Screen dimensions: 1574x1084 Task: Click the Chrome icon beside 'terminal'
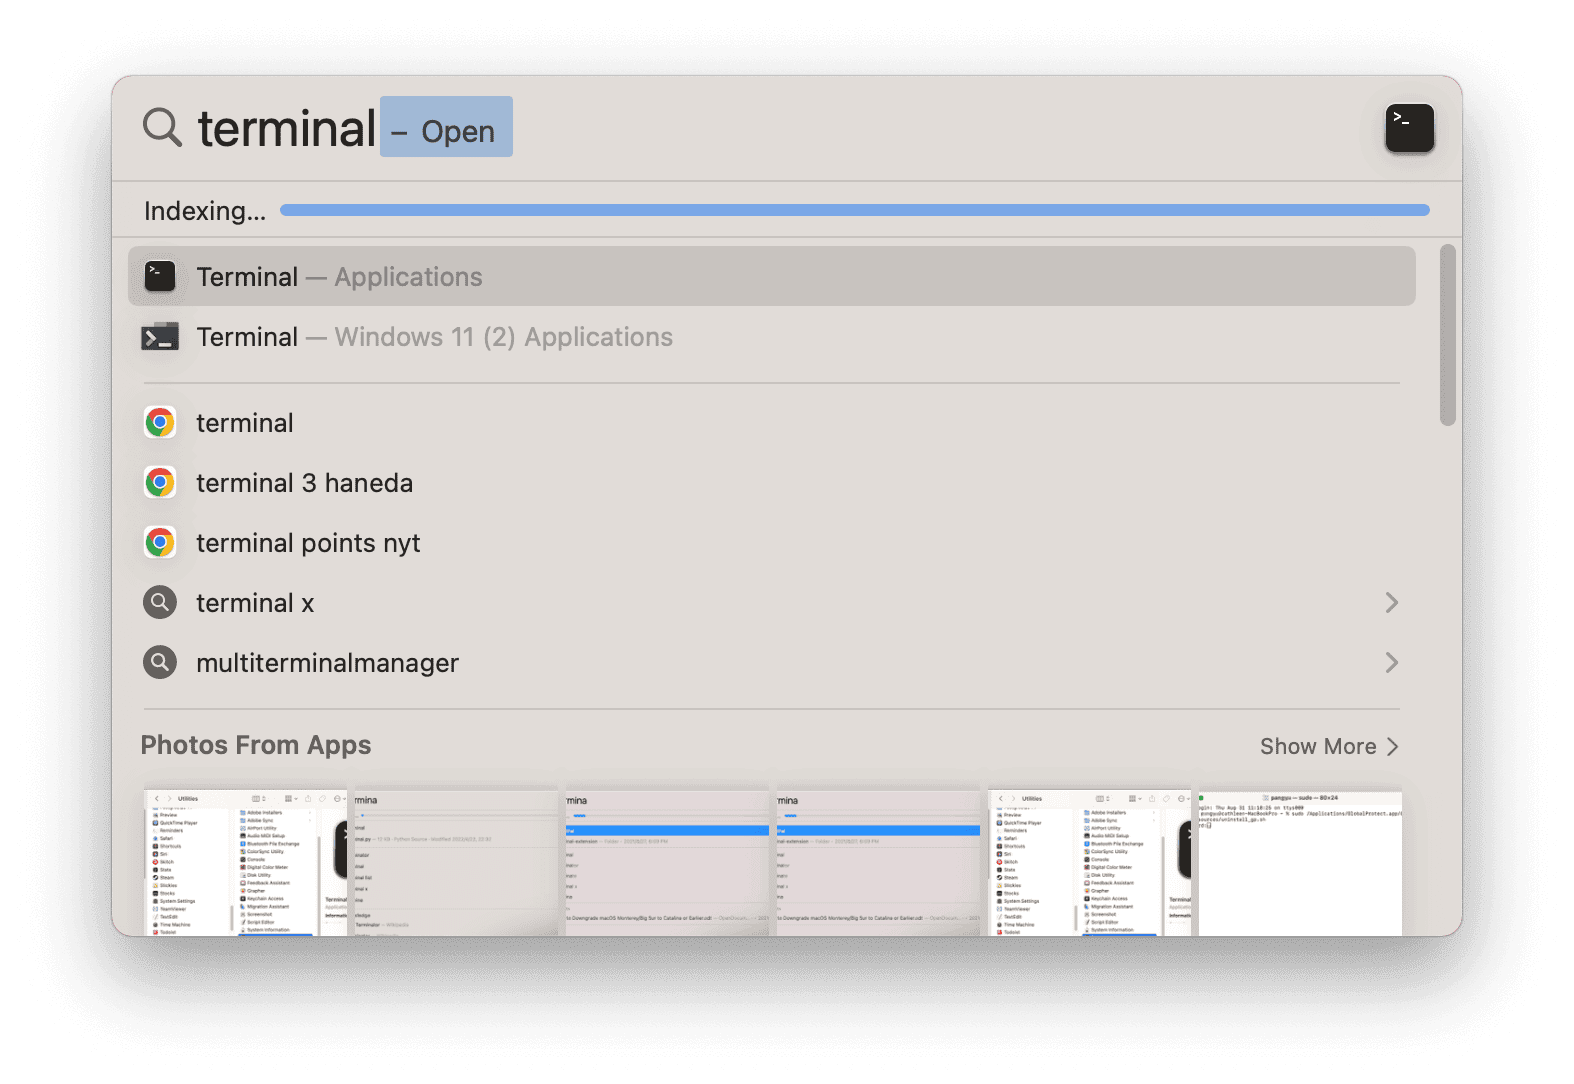point(160,423)
